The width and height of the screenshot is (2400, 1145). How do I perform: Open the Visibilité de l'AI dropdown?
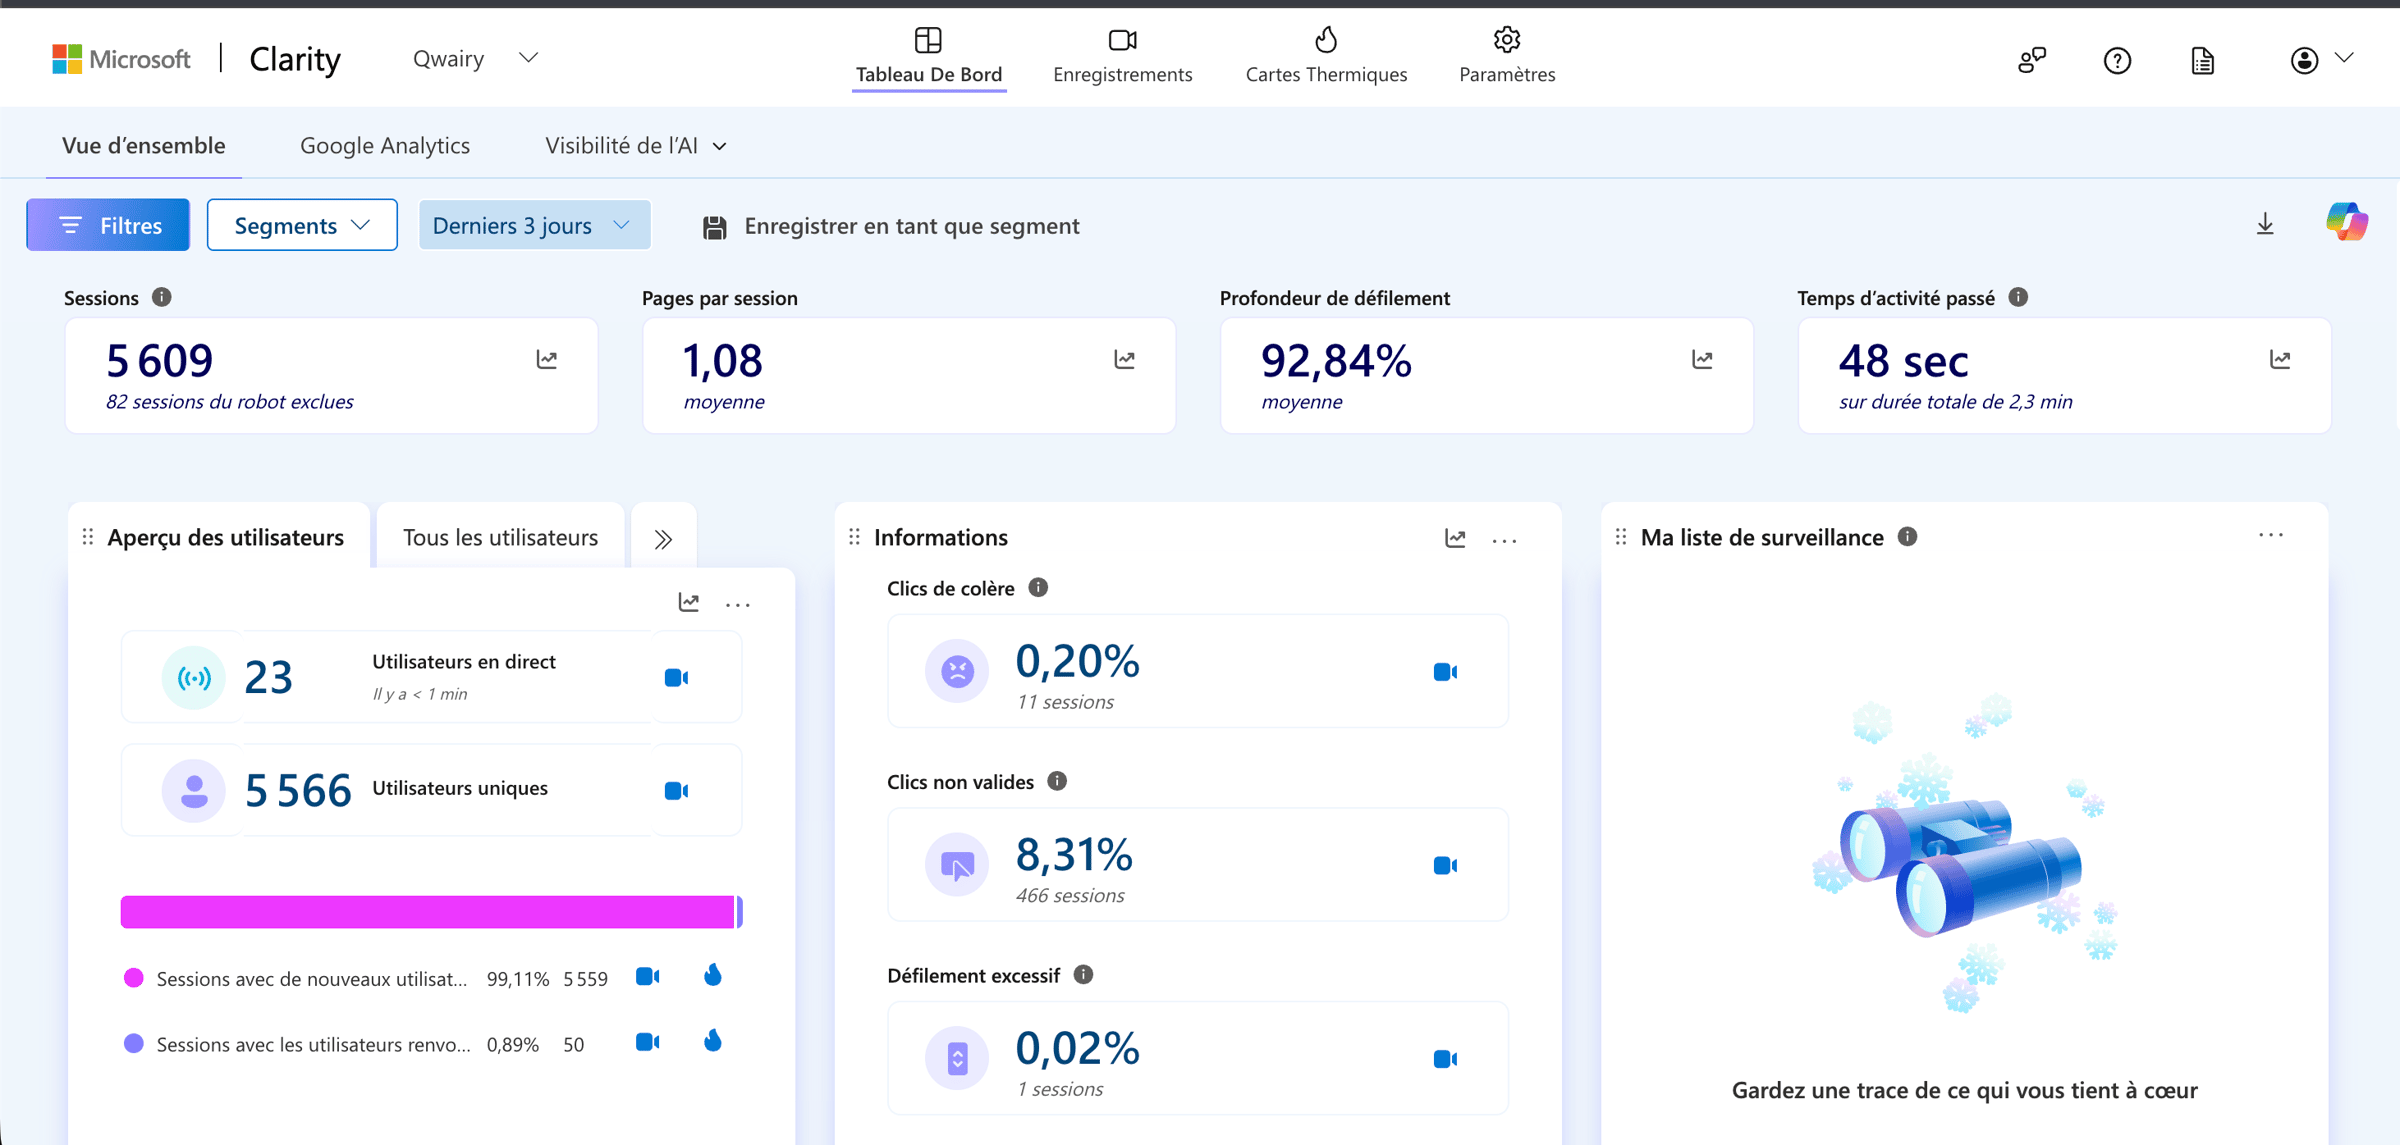(636, 146)
